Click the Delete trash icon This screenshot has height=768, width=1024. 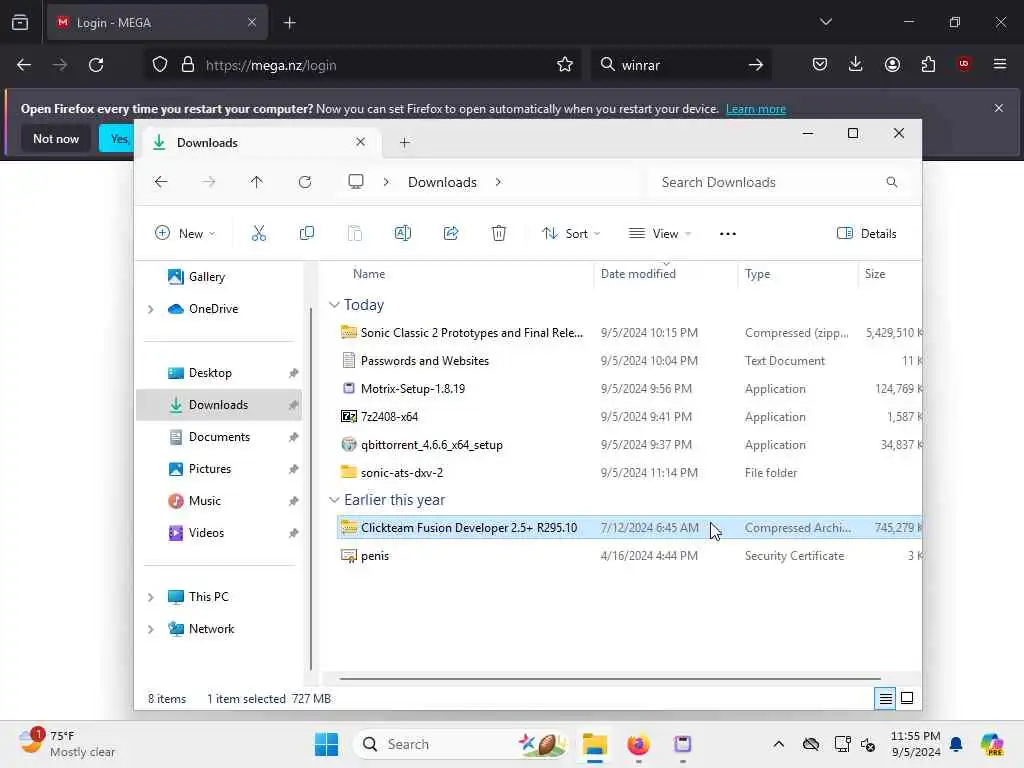pos(498,233)
